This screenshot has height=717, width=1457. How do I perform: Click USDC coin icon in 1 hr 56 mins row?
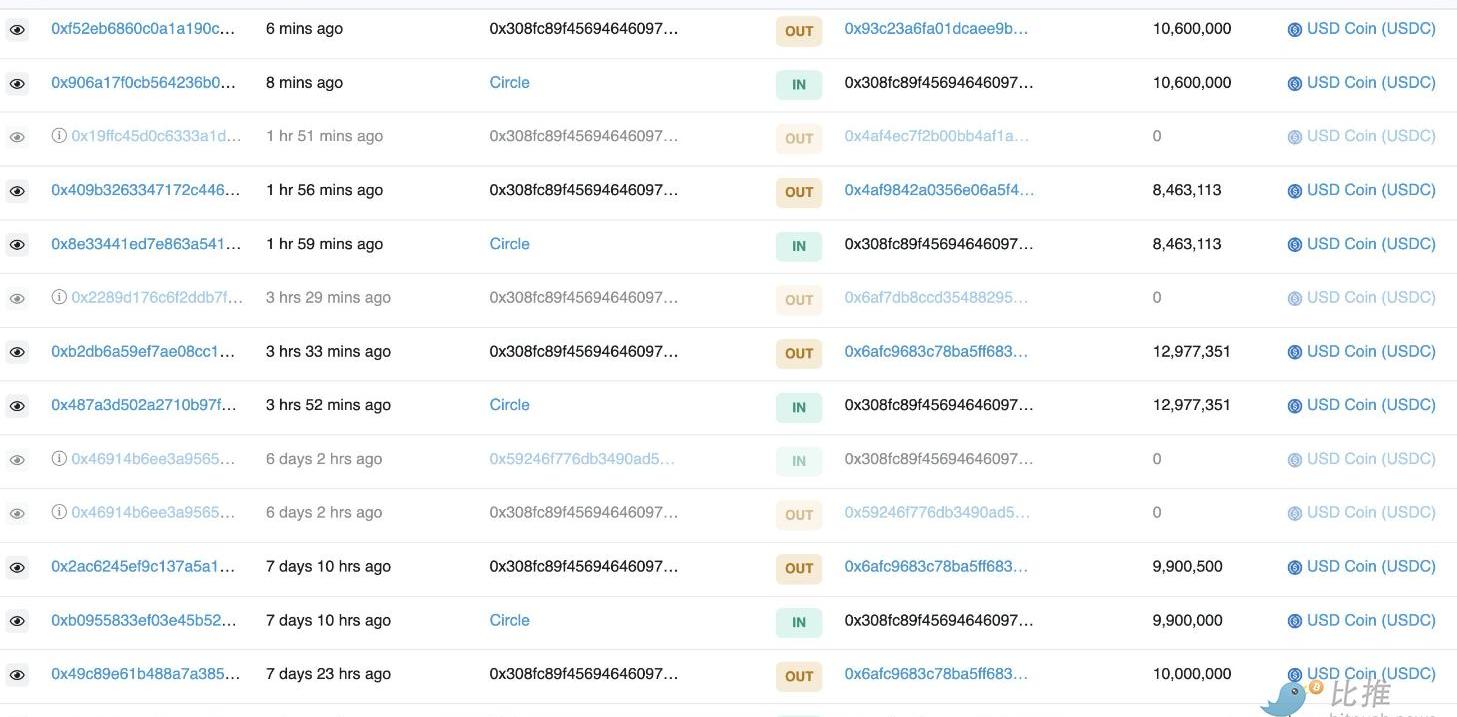point(1294,191)
